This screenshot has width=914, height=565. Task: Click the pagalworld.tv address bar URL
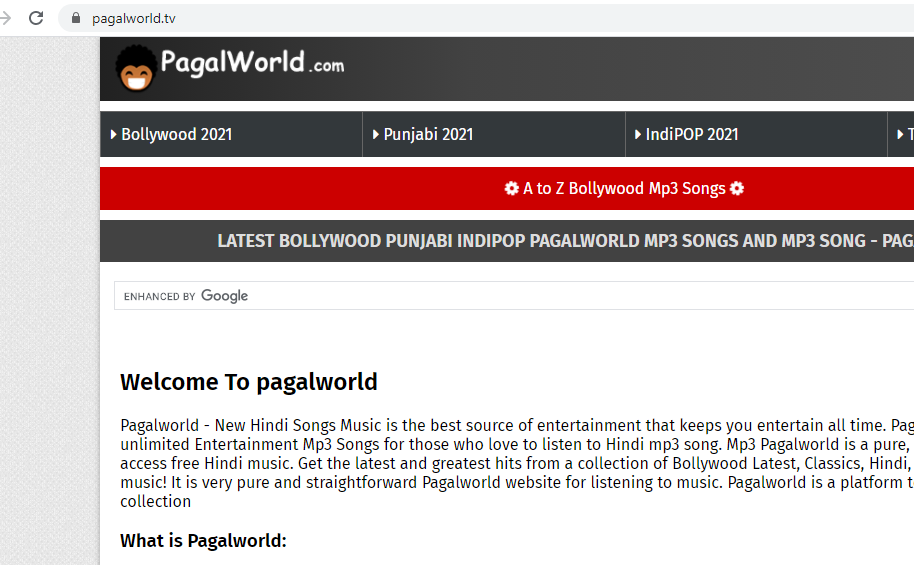tap(133, 19)
